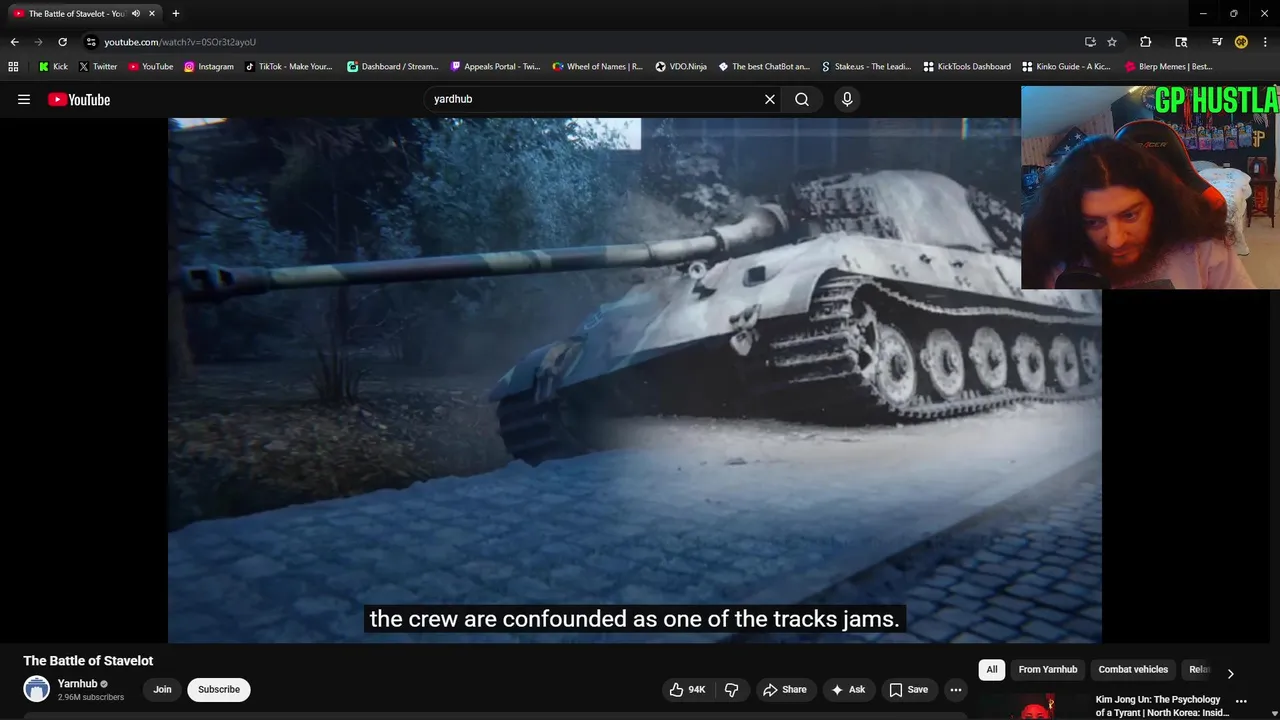Open the YouTube hamburger guide menu

(x=24, y=99)
